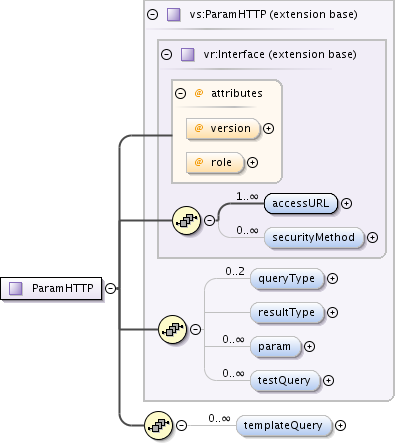The image size is (396, 445).
Task: Select the resultType element node
Action: tap(287, 313)
